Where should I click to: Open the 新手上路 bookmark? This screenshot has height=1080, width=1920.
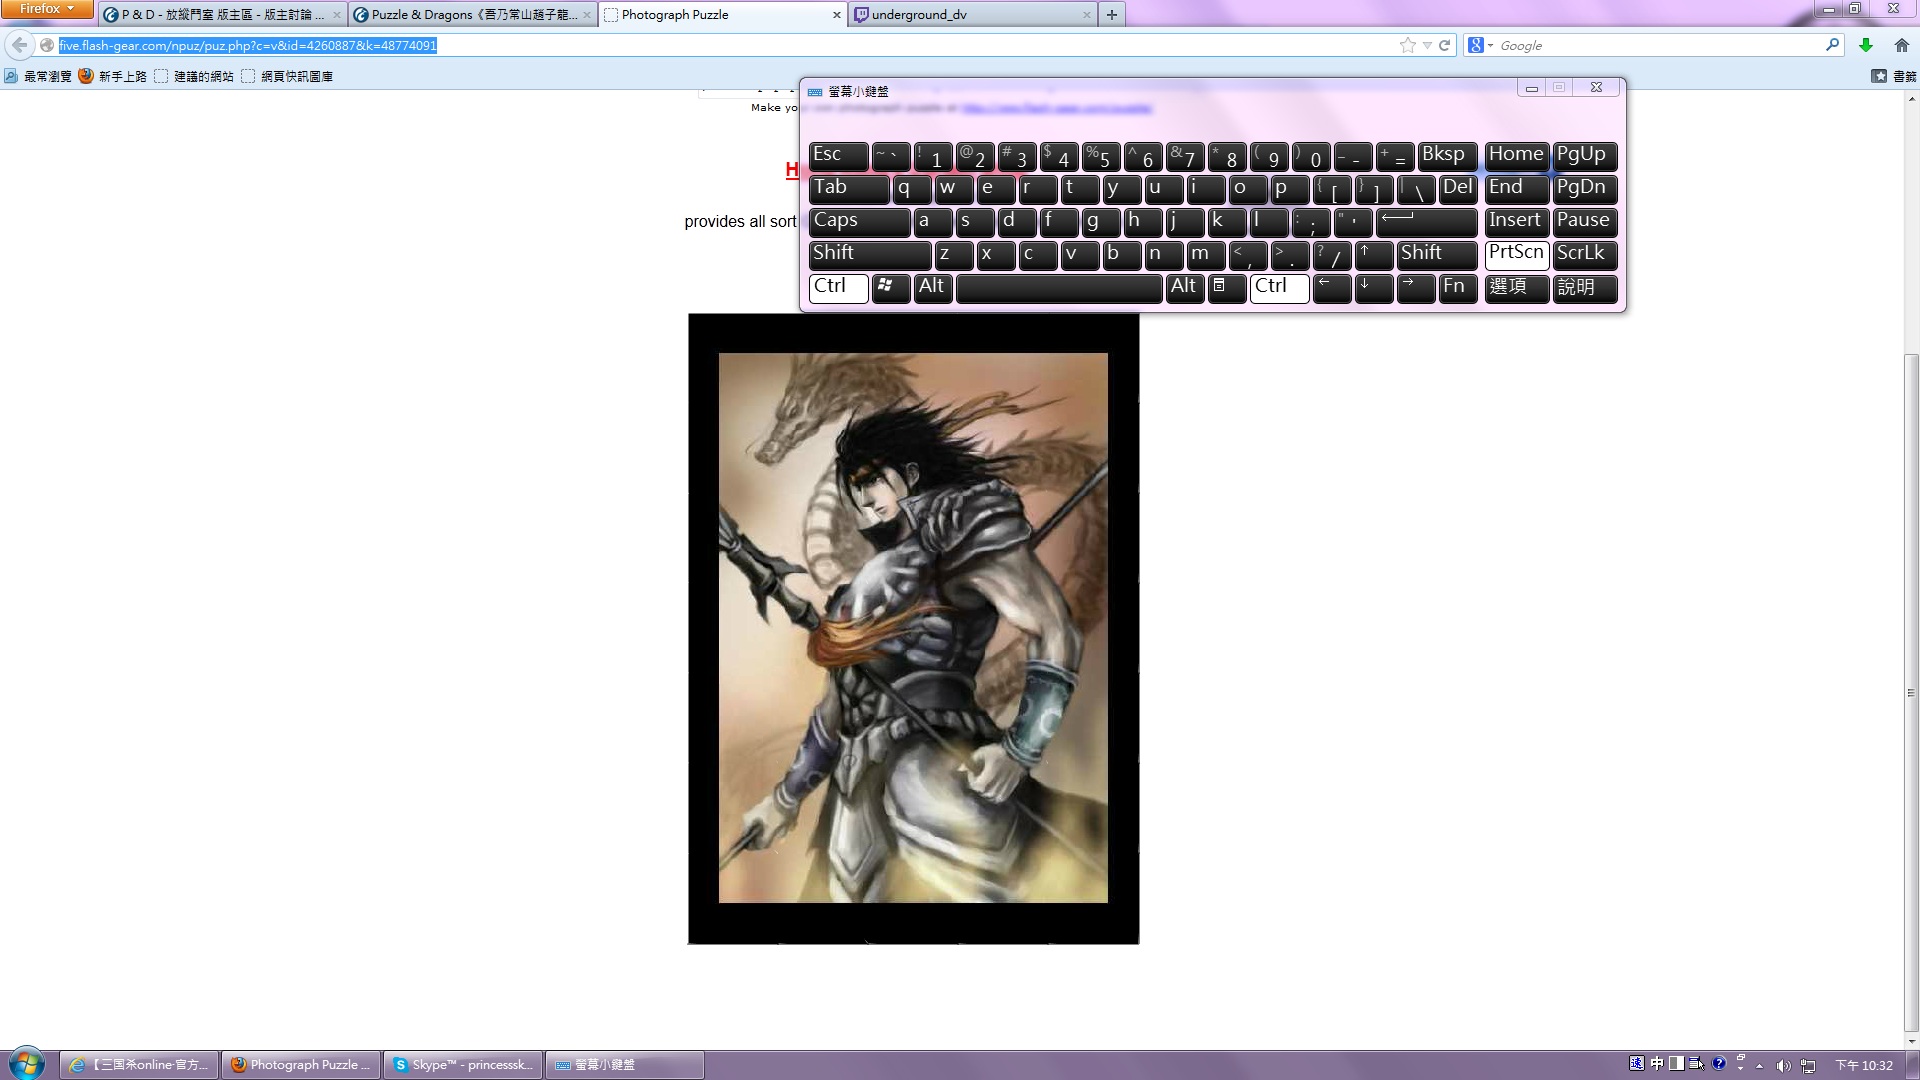[113, 76]
